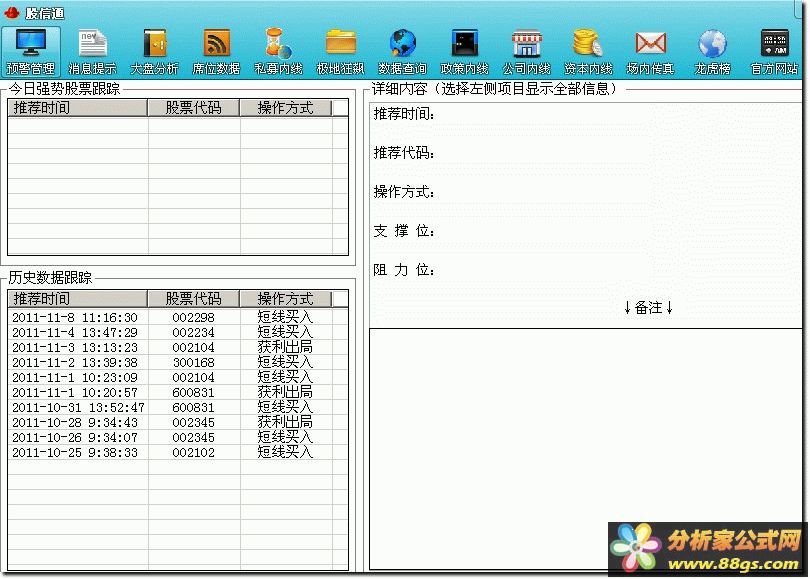
Task: Click stock code 300168
Action: [193, 362]
